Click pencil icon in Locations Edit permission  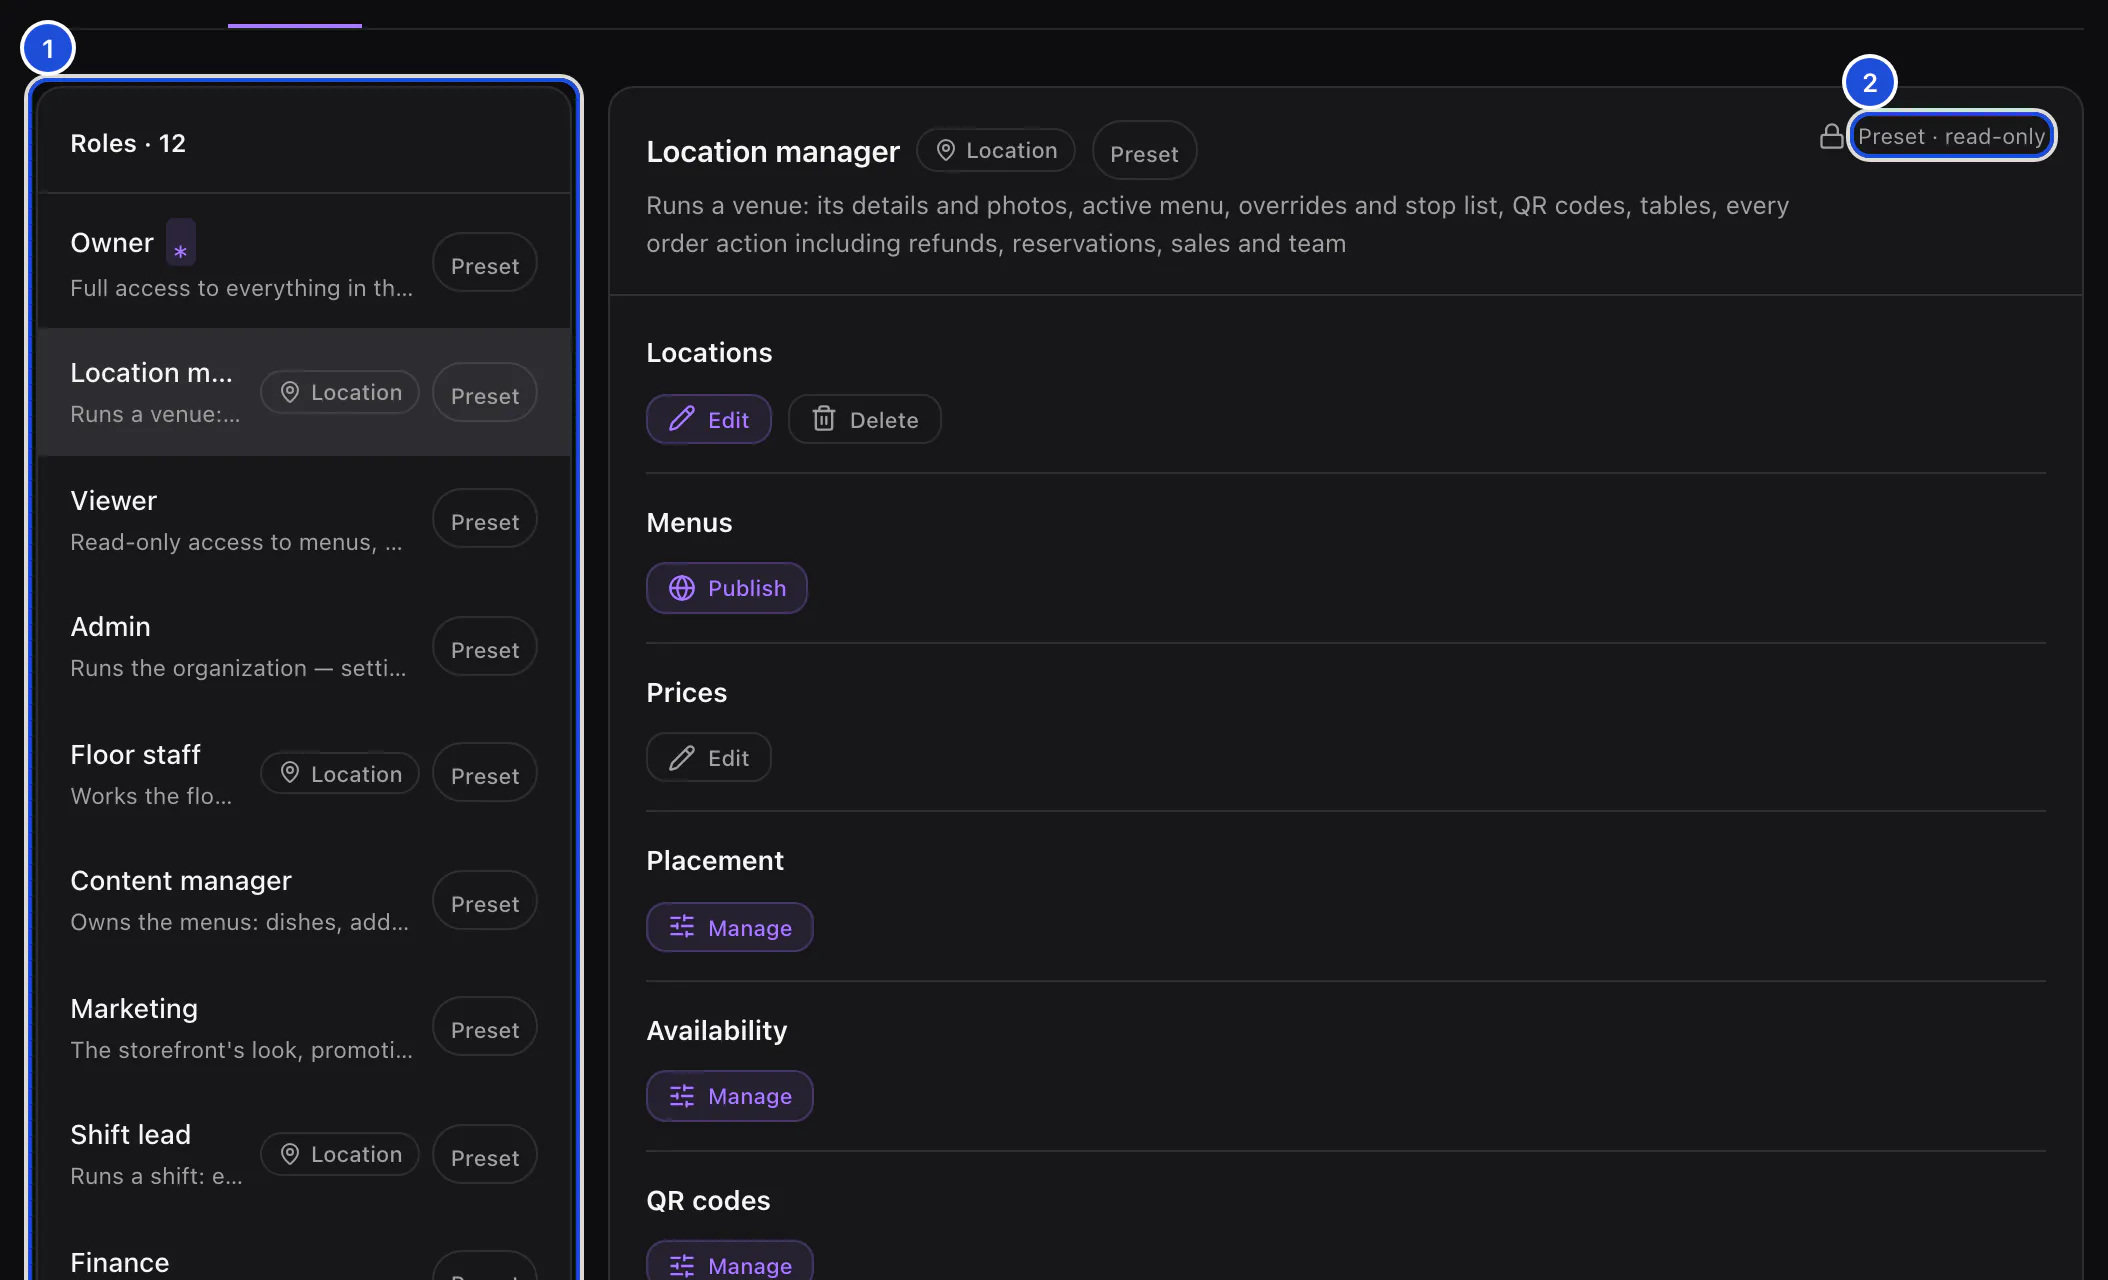point(682,419)
